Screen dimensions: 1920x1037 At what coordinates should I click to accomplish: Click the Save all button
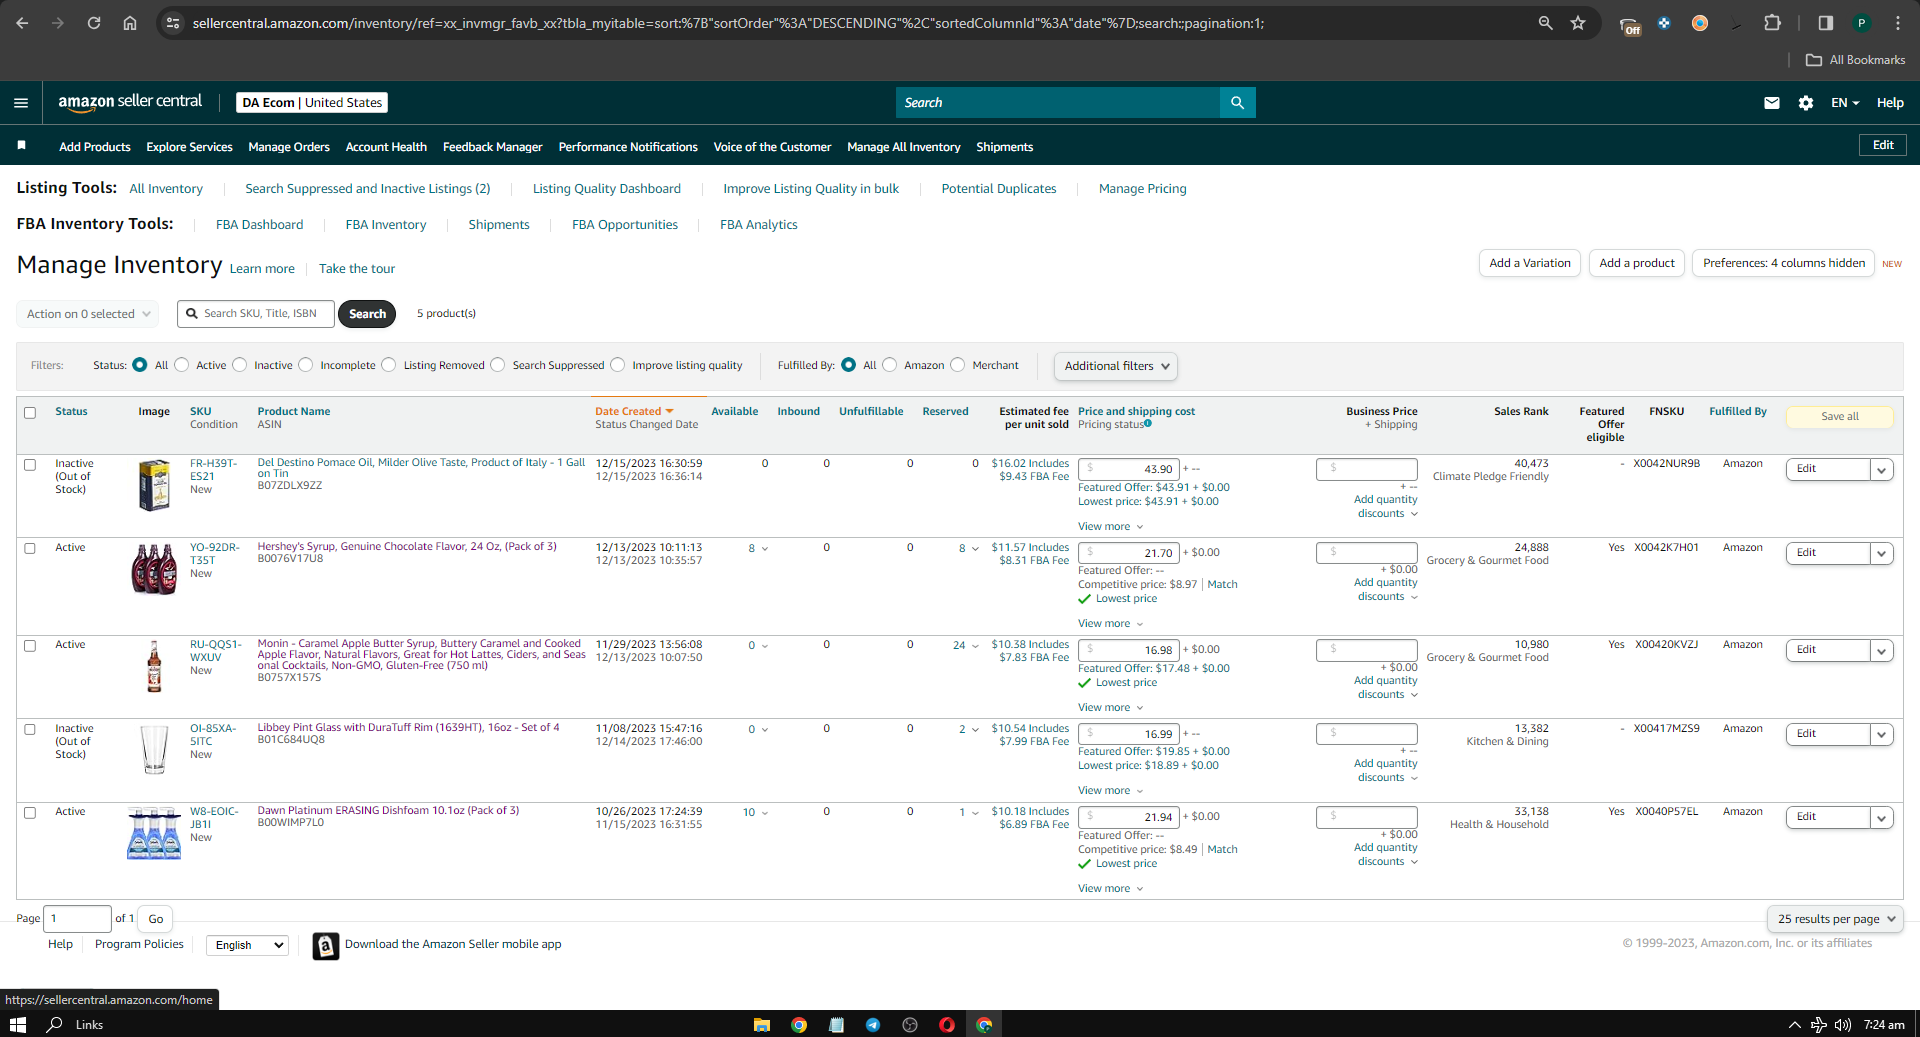pyautogui.click(x=1840, y=417)
